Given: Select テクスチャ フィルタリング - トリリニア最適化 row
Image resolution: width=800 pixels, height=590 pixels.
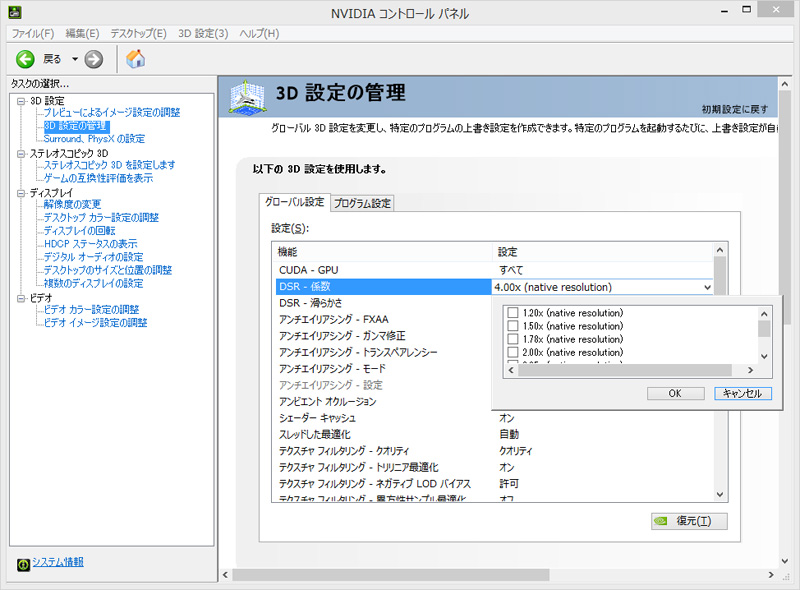Looking at the screenshot, I should [x=494, y=467].
